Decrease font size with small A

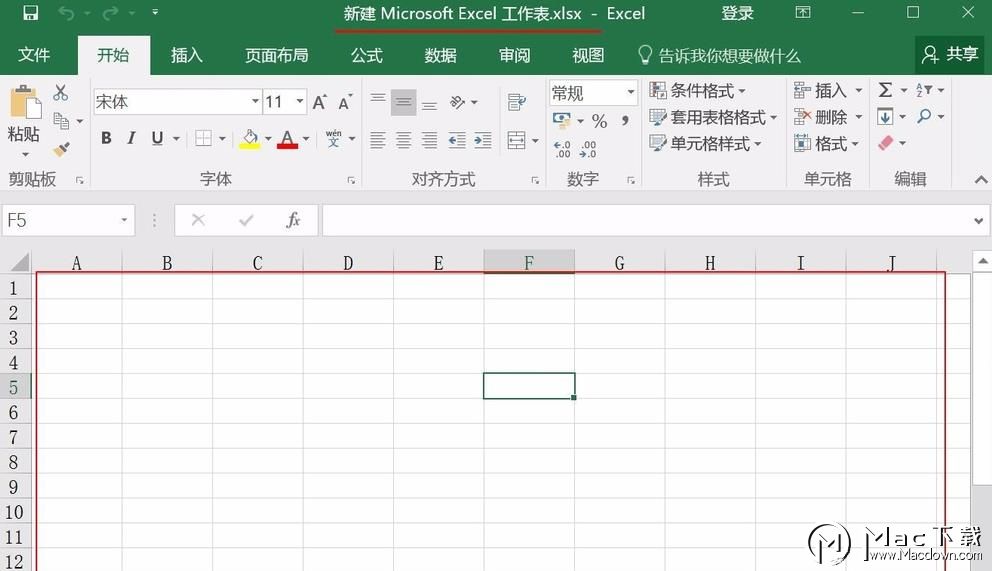[345, 102]
